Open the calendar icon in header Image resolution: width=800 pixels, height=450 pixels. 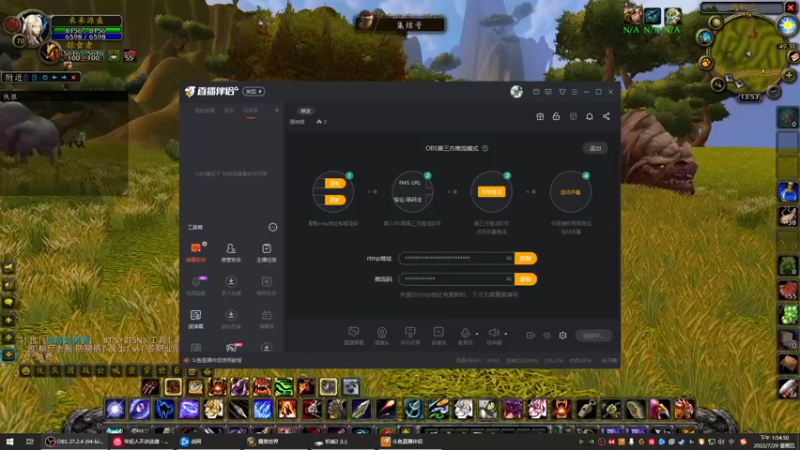(x=573, y=116)
